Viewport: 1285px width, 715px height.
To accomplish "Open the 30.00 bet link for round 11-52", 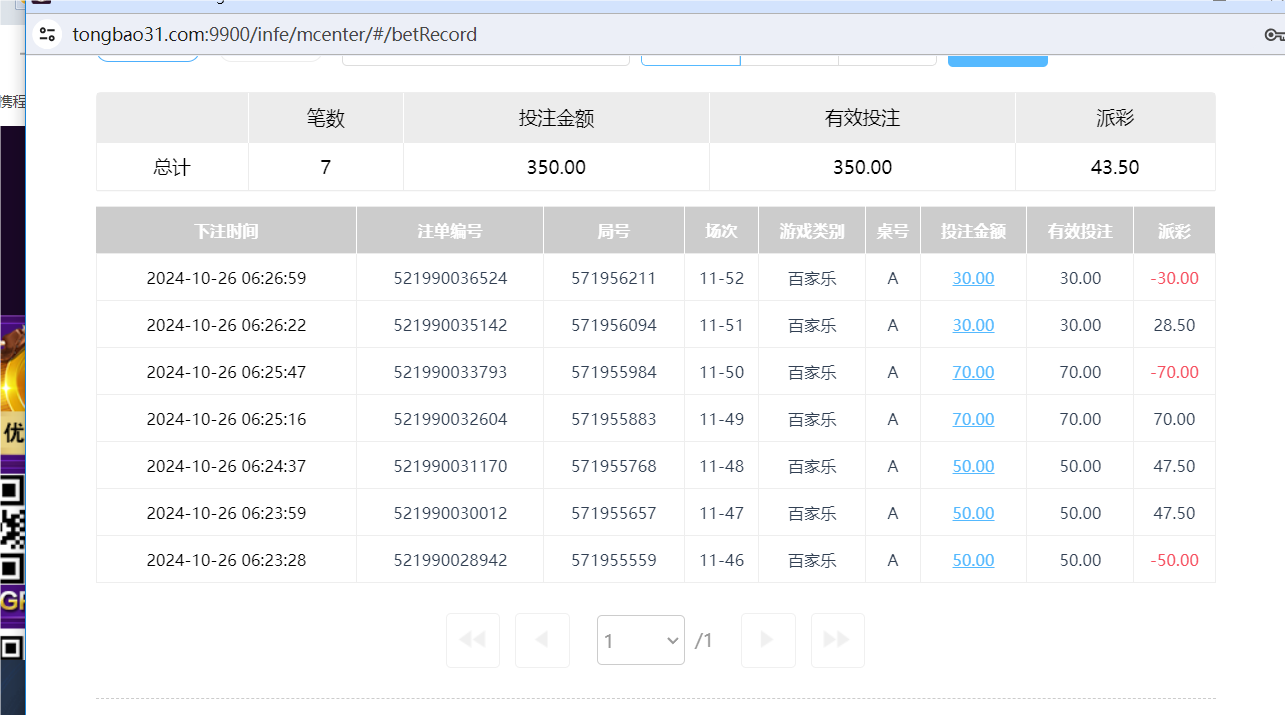I will tap(972, 278).
